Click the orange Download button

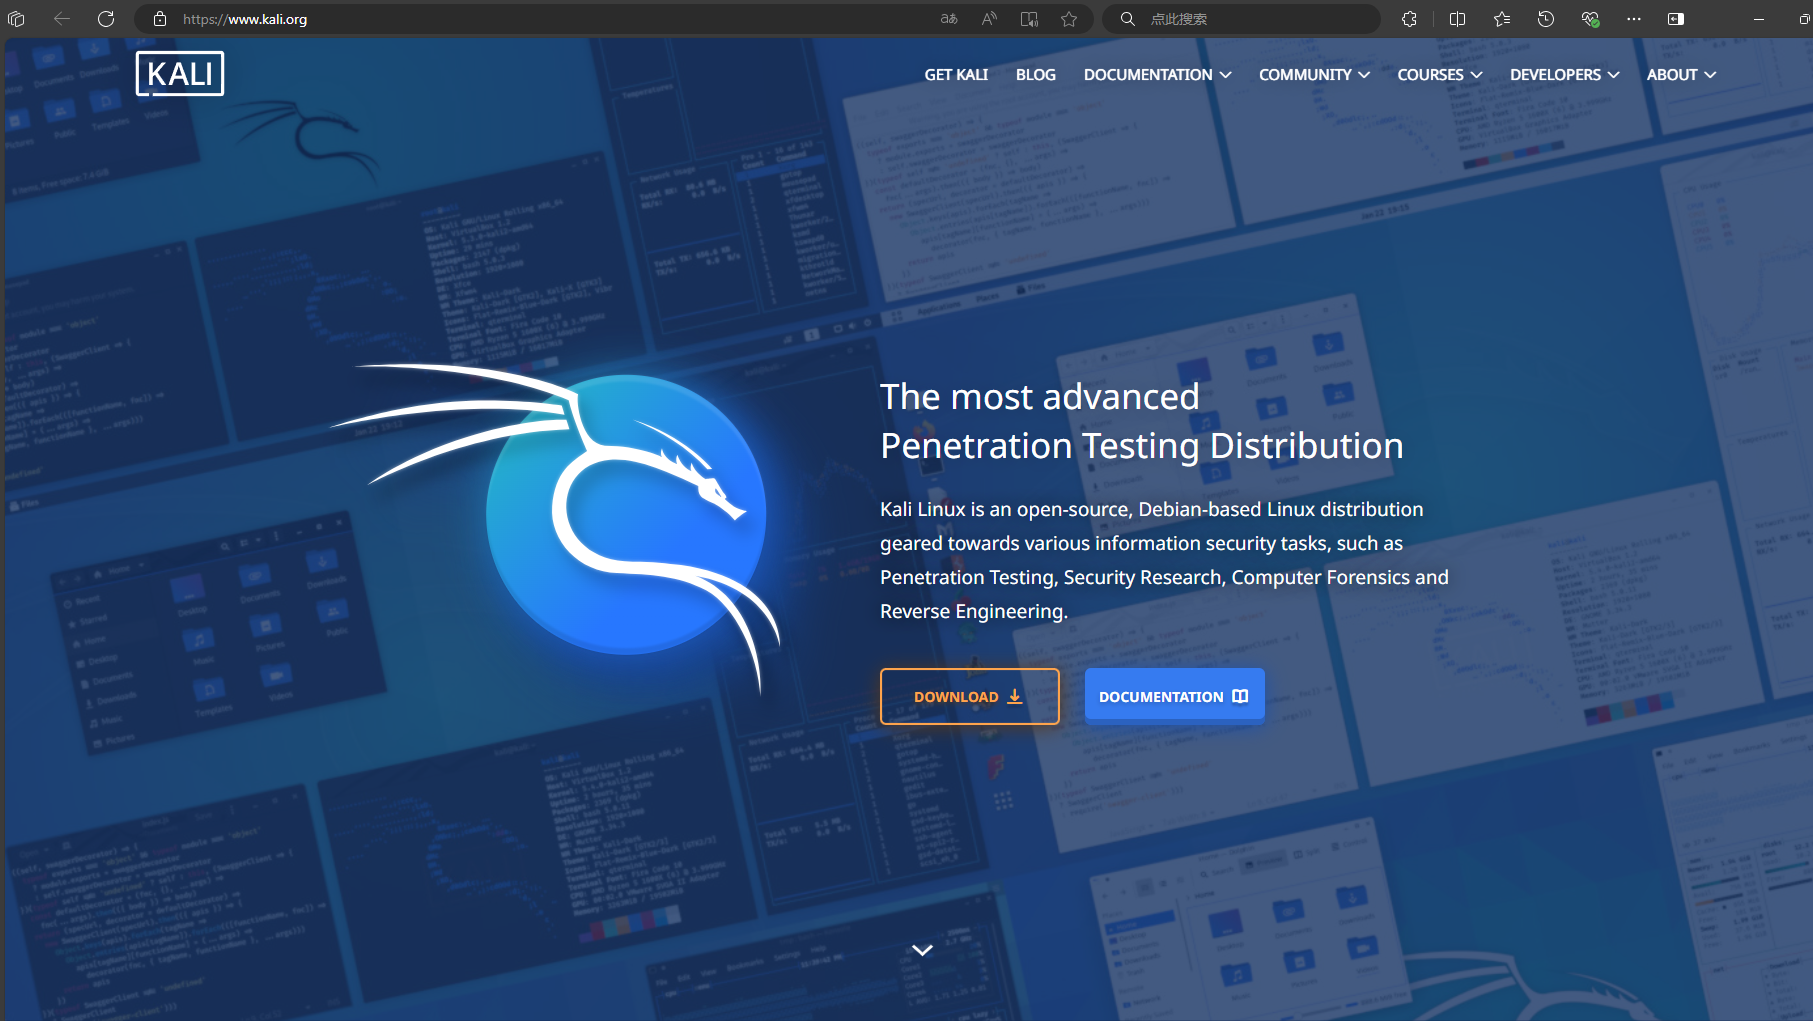[969, 697]
